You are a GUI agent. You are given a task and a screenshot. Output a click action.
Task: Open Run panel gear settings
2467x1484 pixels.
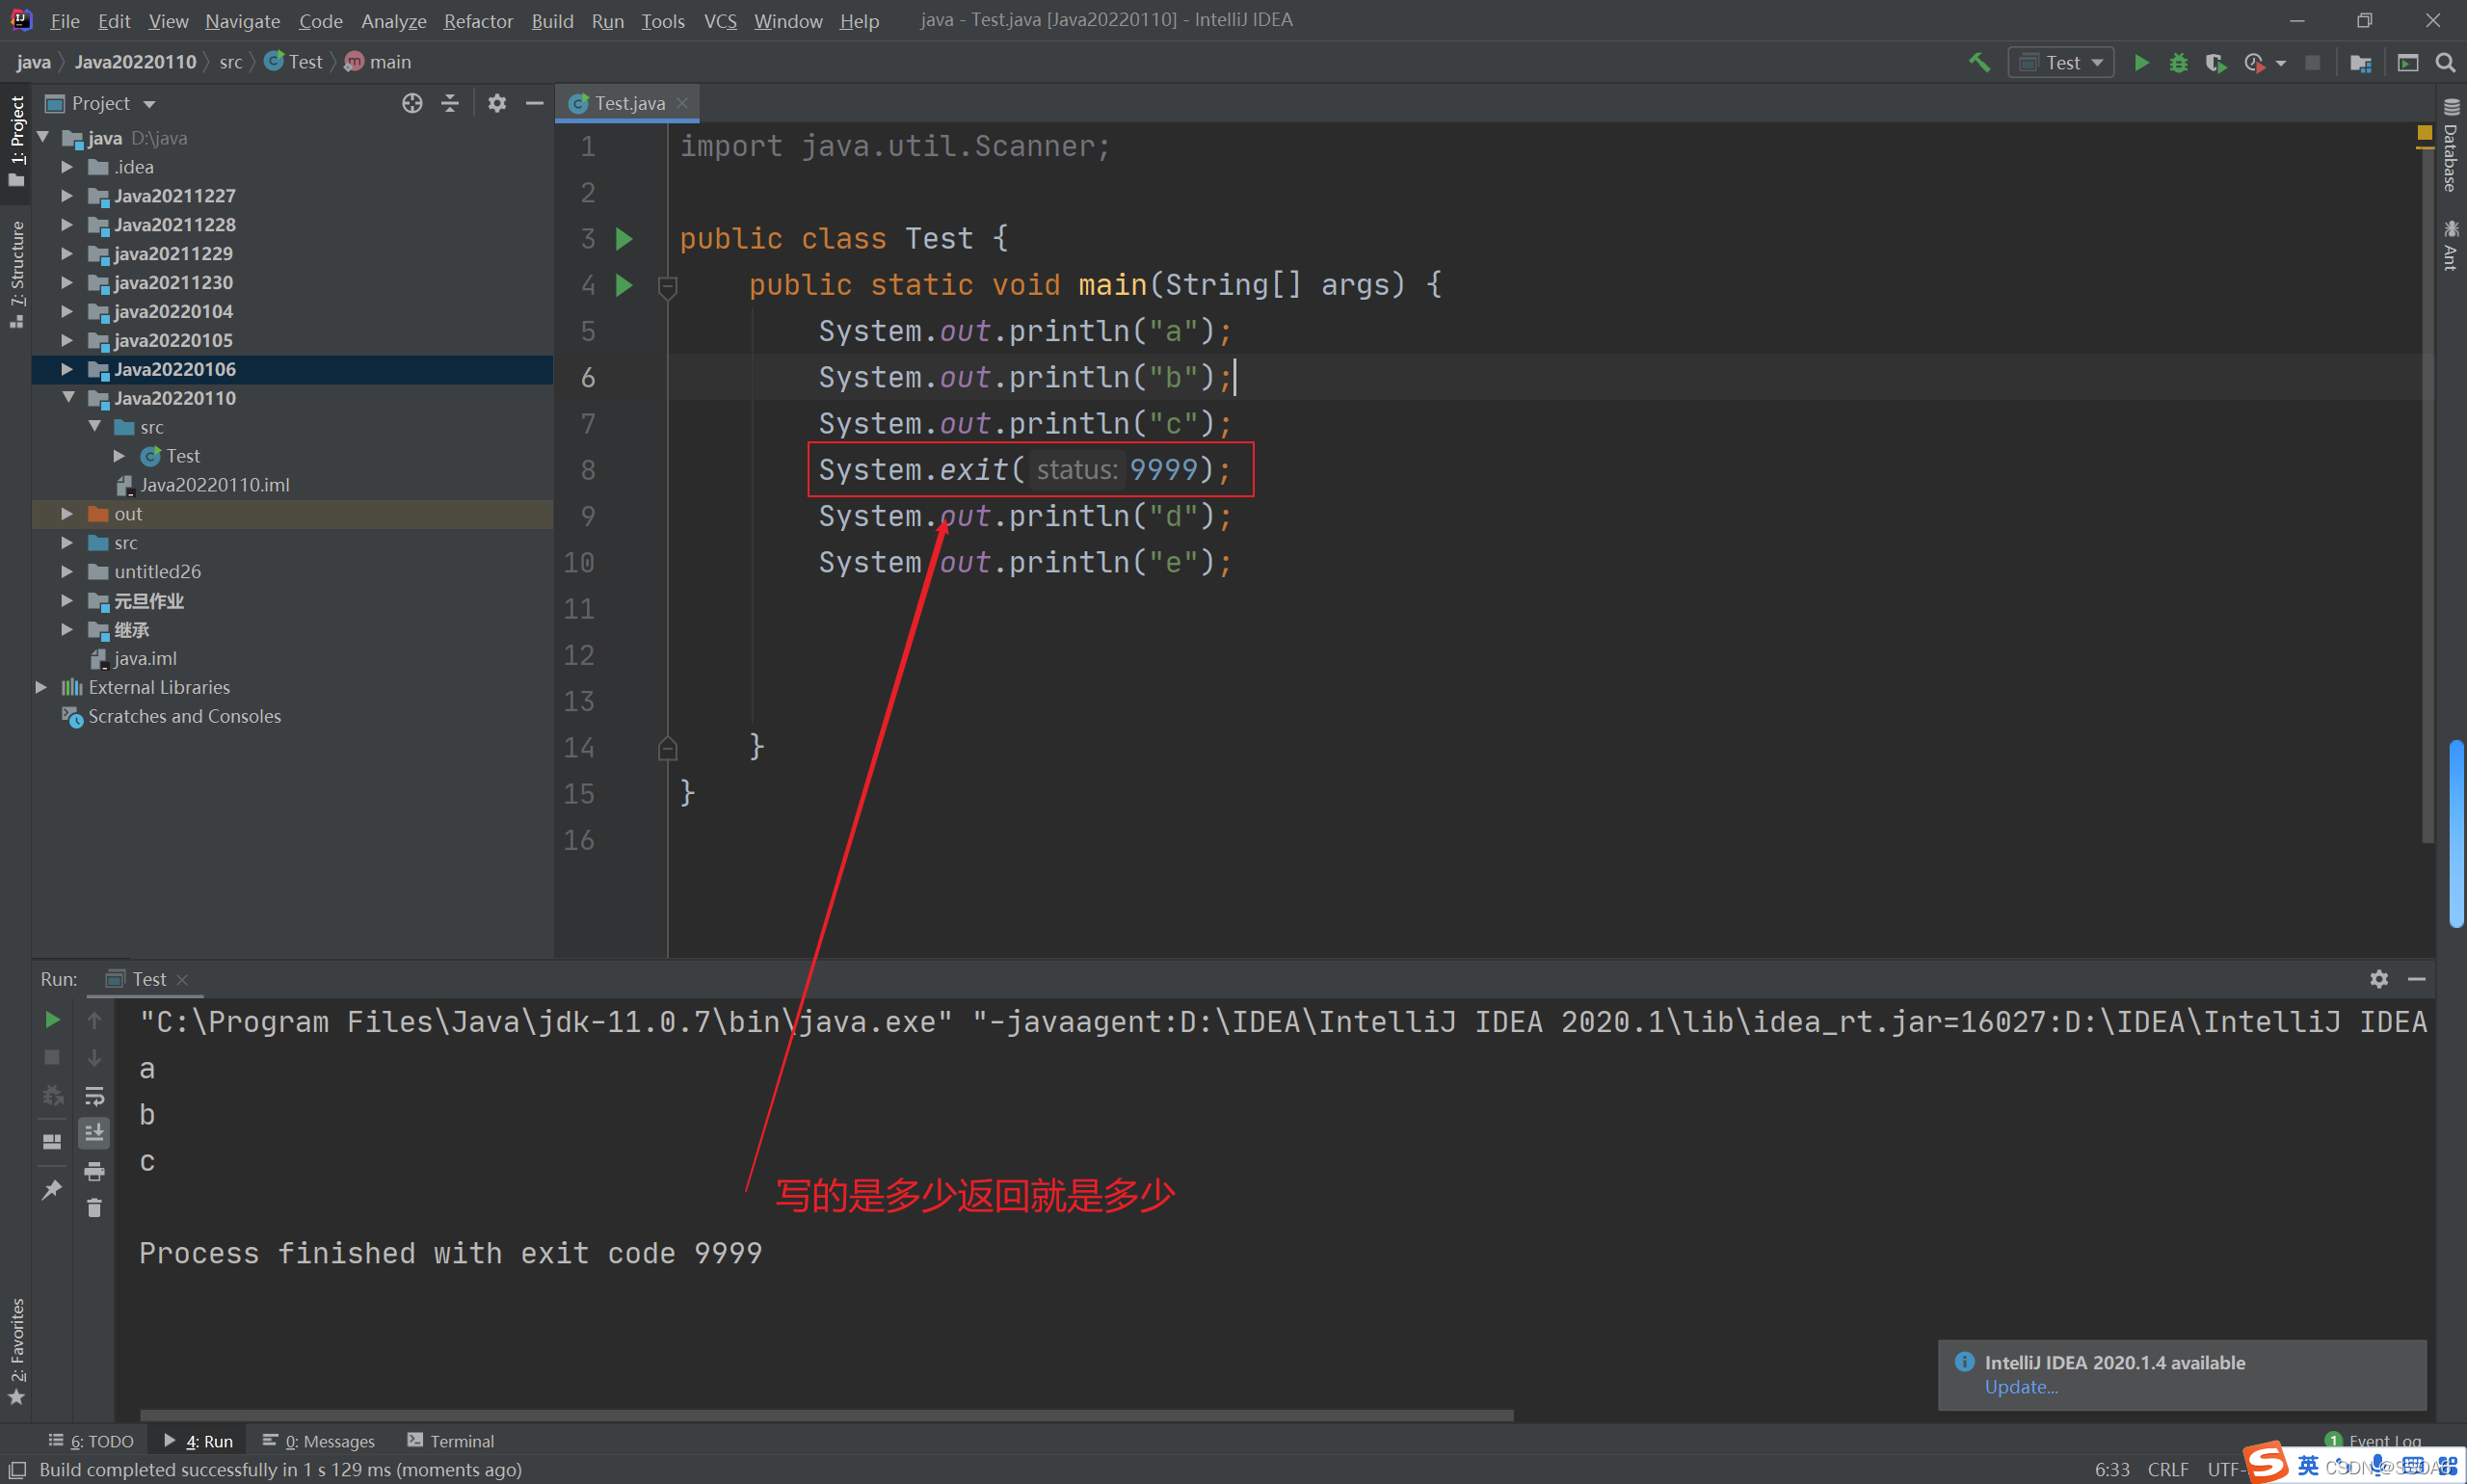point(2379,979)
